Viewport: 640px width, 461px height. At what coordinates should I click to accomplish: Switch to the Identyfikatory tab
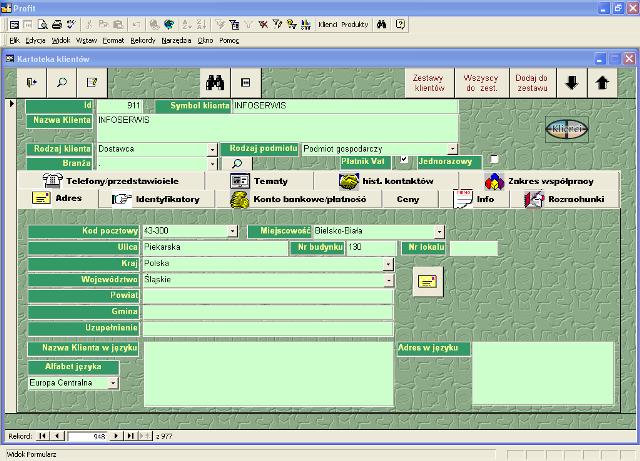pyautogui.click(x=156, y=199)
